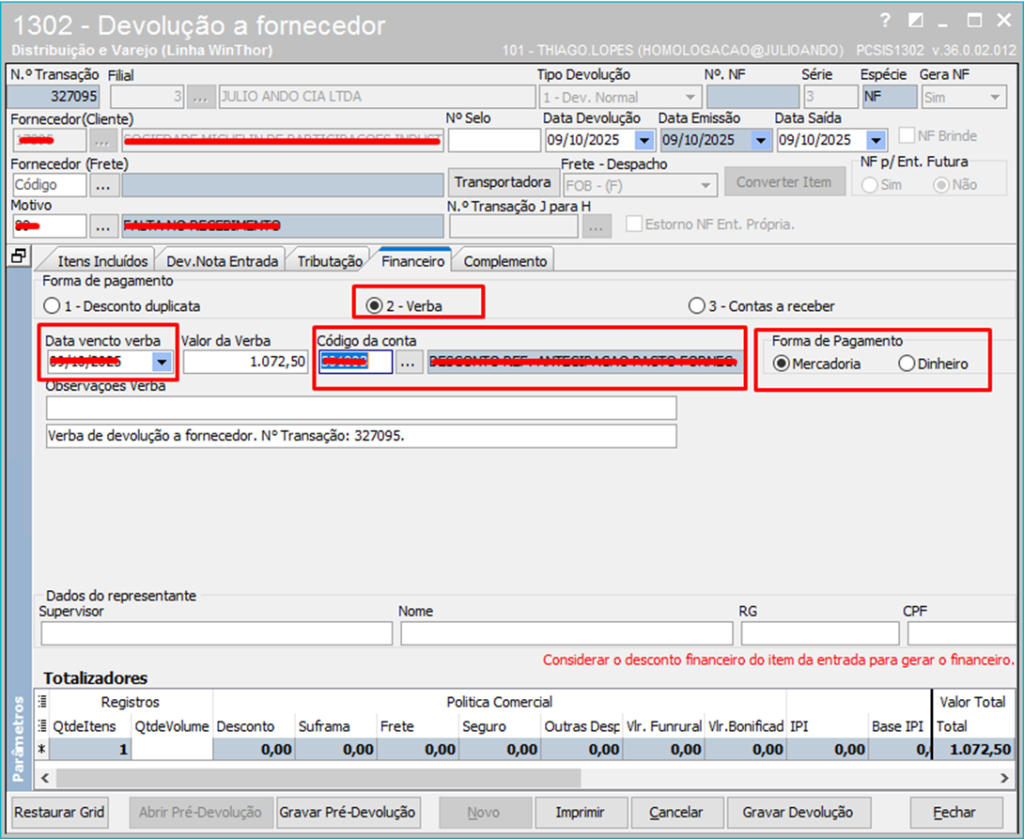Image resolution: width=1024 pixels, height=839 pixels.
Task: Switch to the Itens Incluídos tab
Action: (x=103, y=261)
